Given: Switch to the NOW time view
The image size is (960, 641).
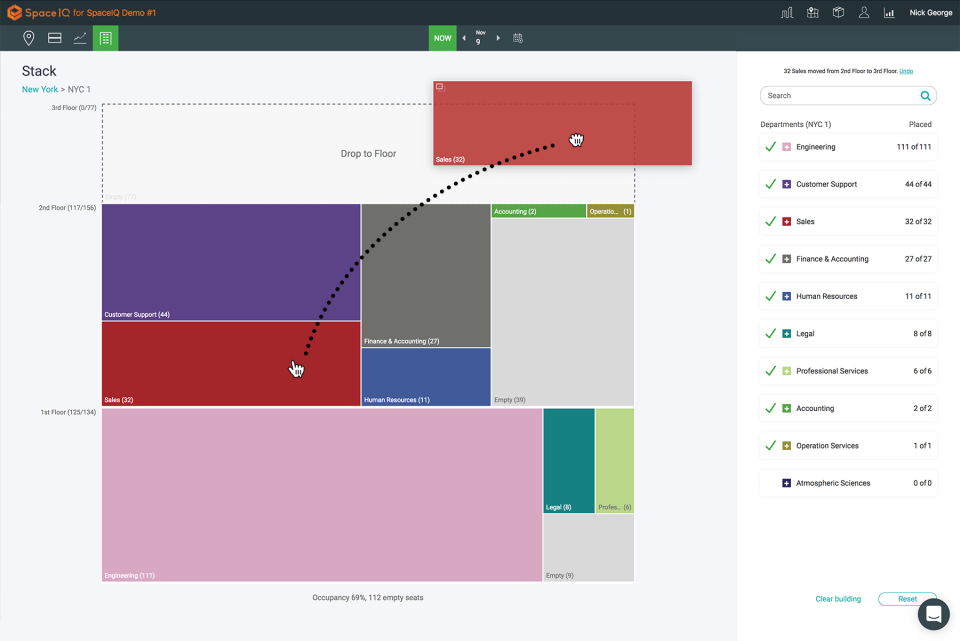Looking at the screenshot, I should [442, 38].
